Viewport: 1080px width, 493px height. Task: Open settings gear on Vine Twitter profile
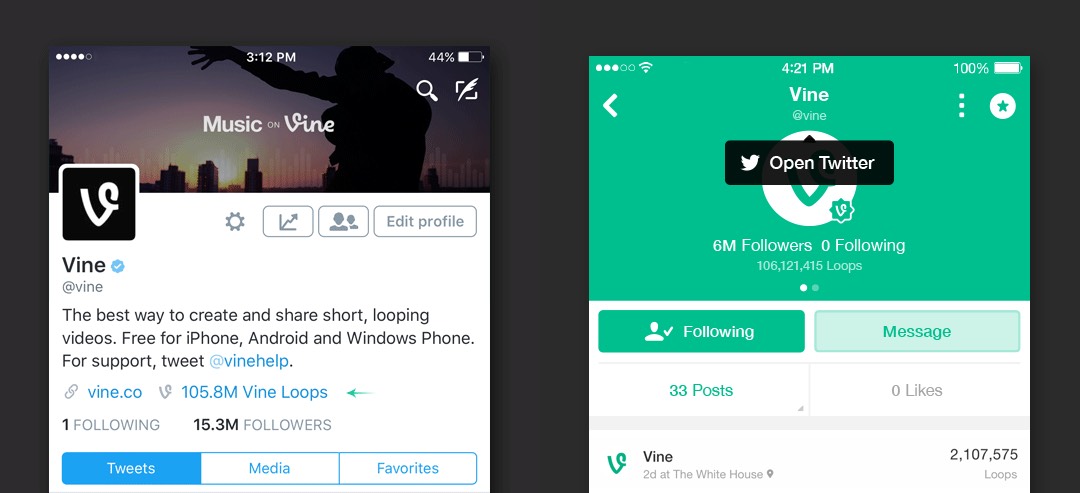tap(235, 222)
